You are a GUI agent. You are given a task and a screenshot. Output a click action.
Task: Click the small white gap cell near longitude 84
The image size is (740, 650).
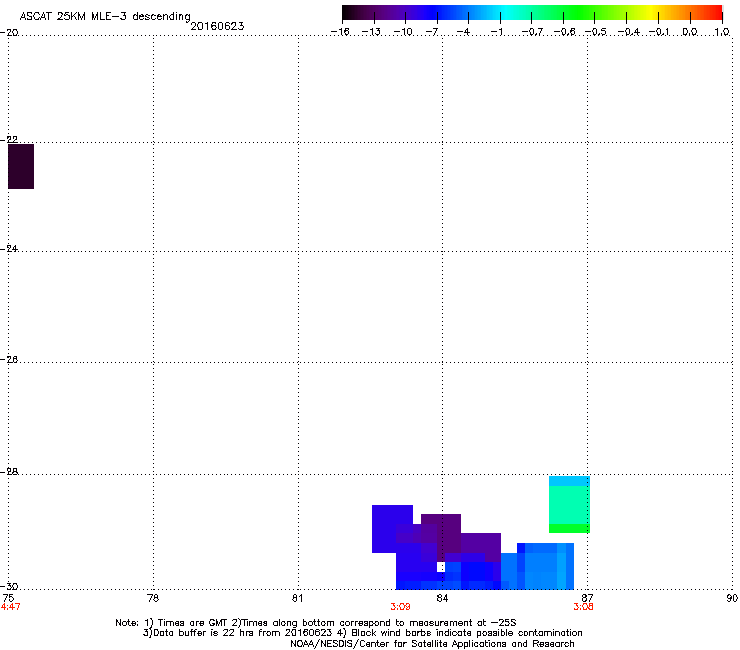click(x=441, y=566)
